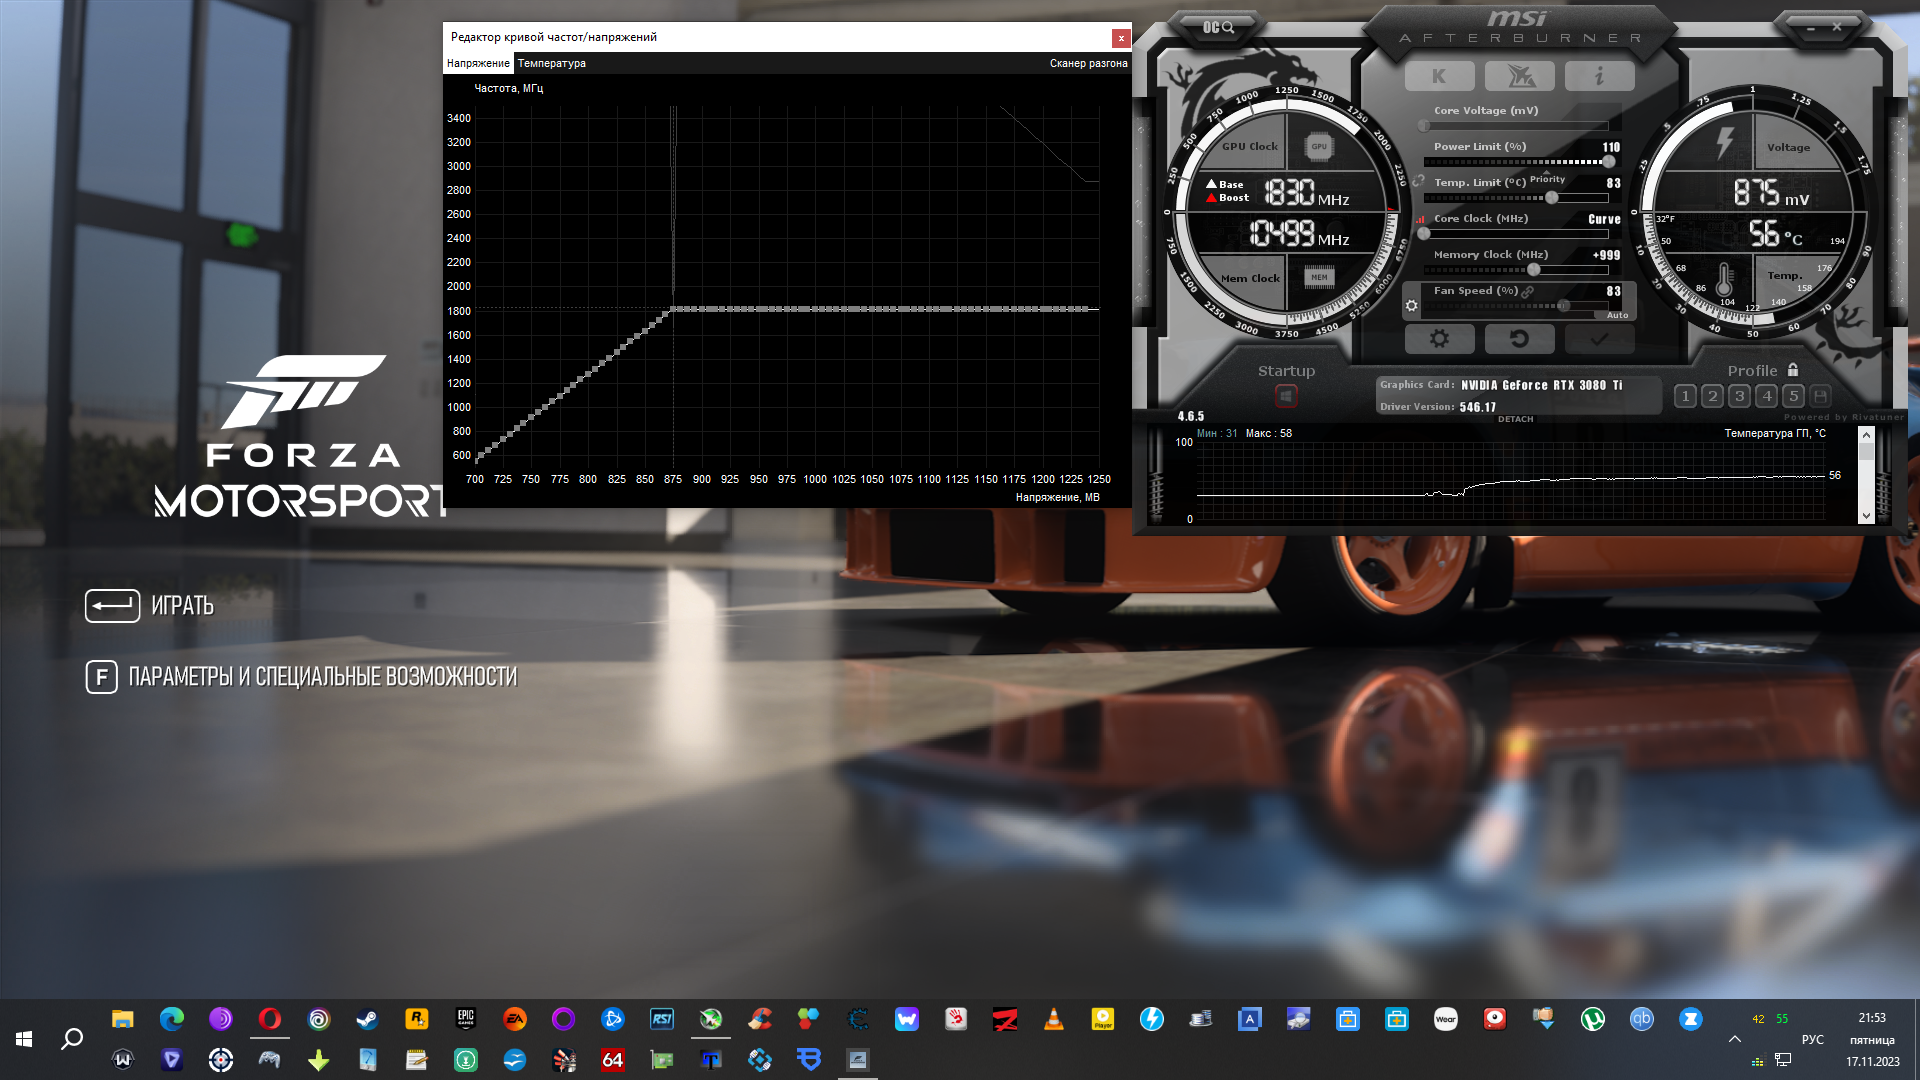Screen dimensions: 1920x1080
Task: Open the voltage/frequency curve editor bars icon
Action: pyautogui.click(x=1420, y=219)
